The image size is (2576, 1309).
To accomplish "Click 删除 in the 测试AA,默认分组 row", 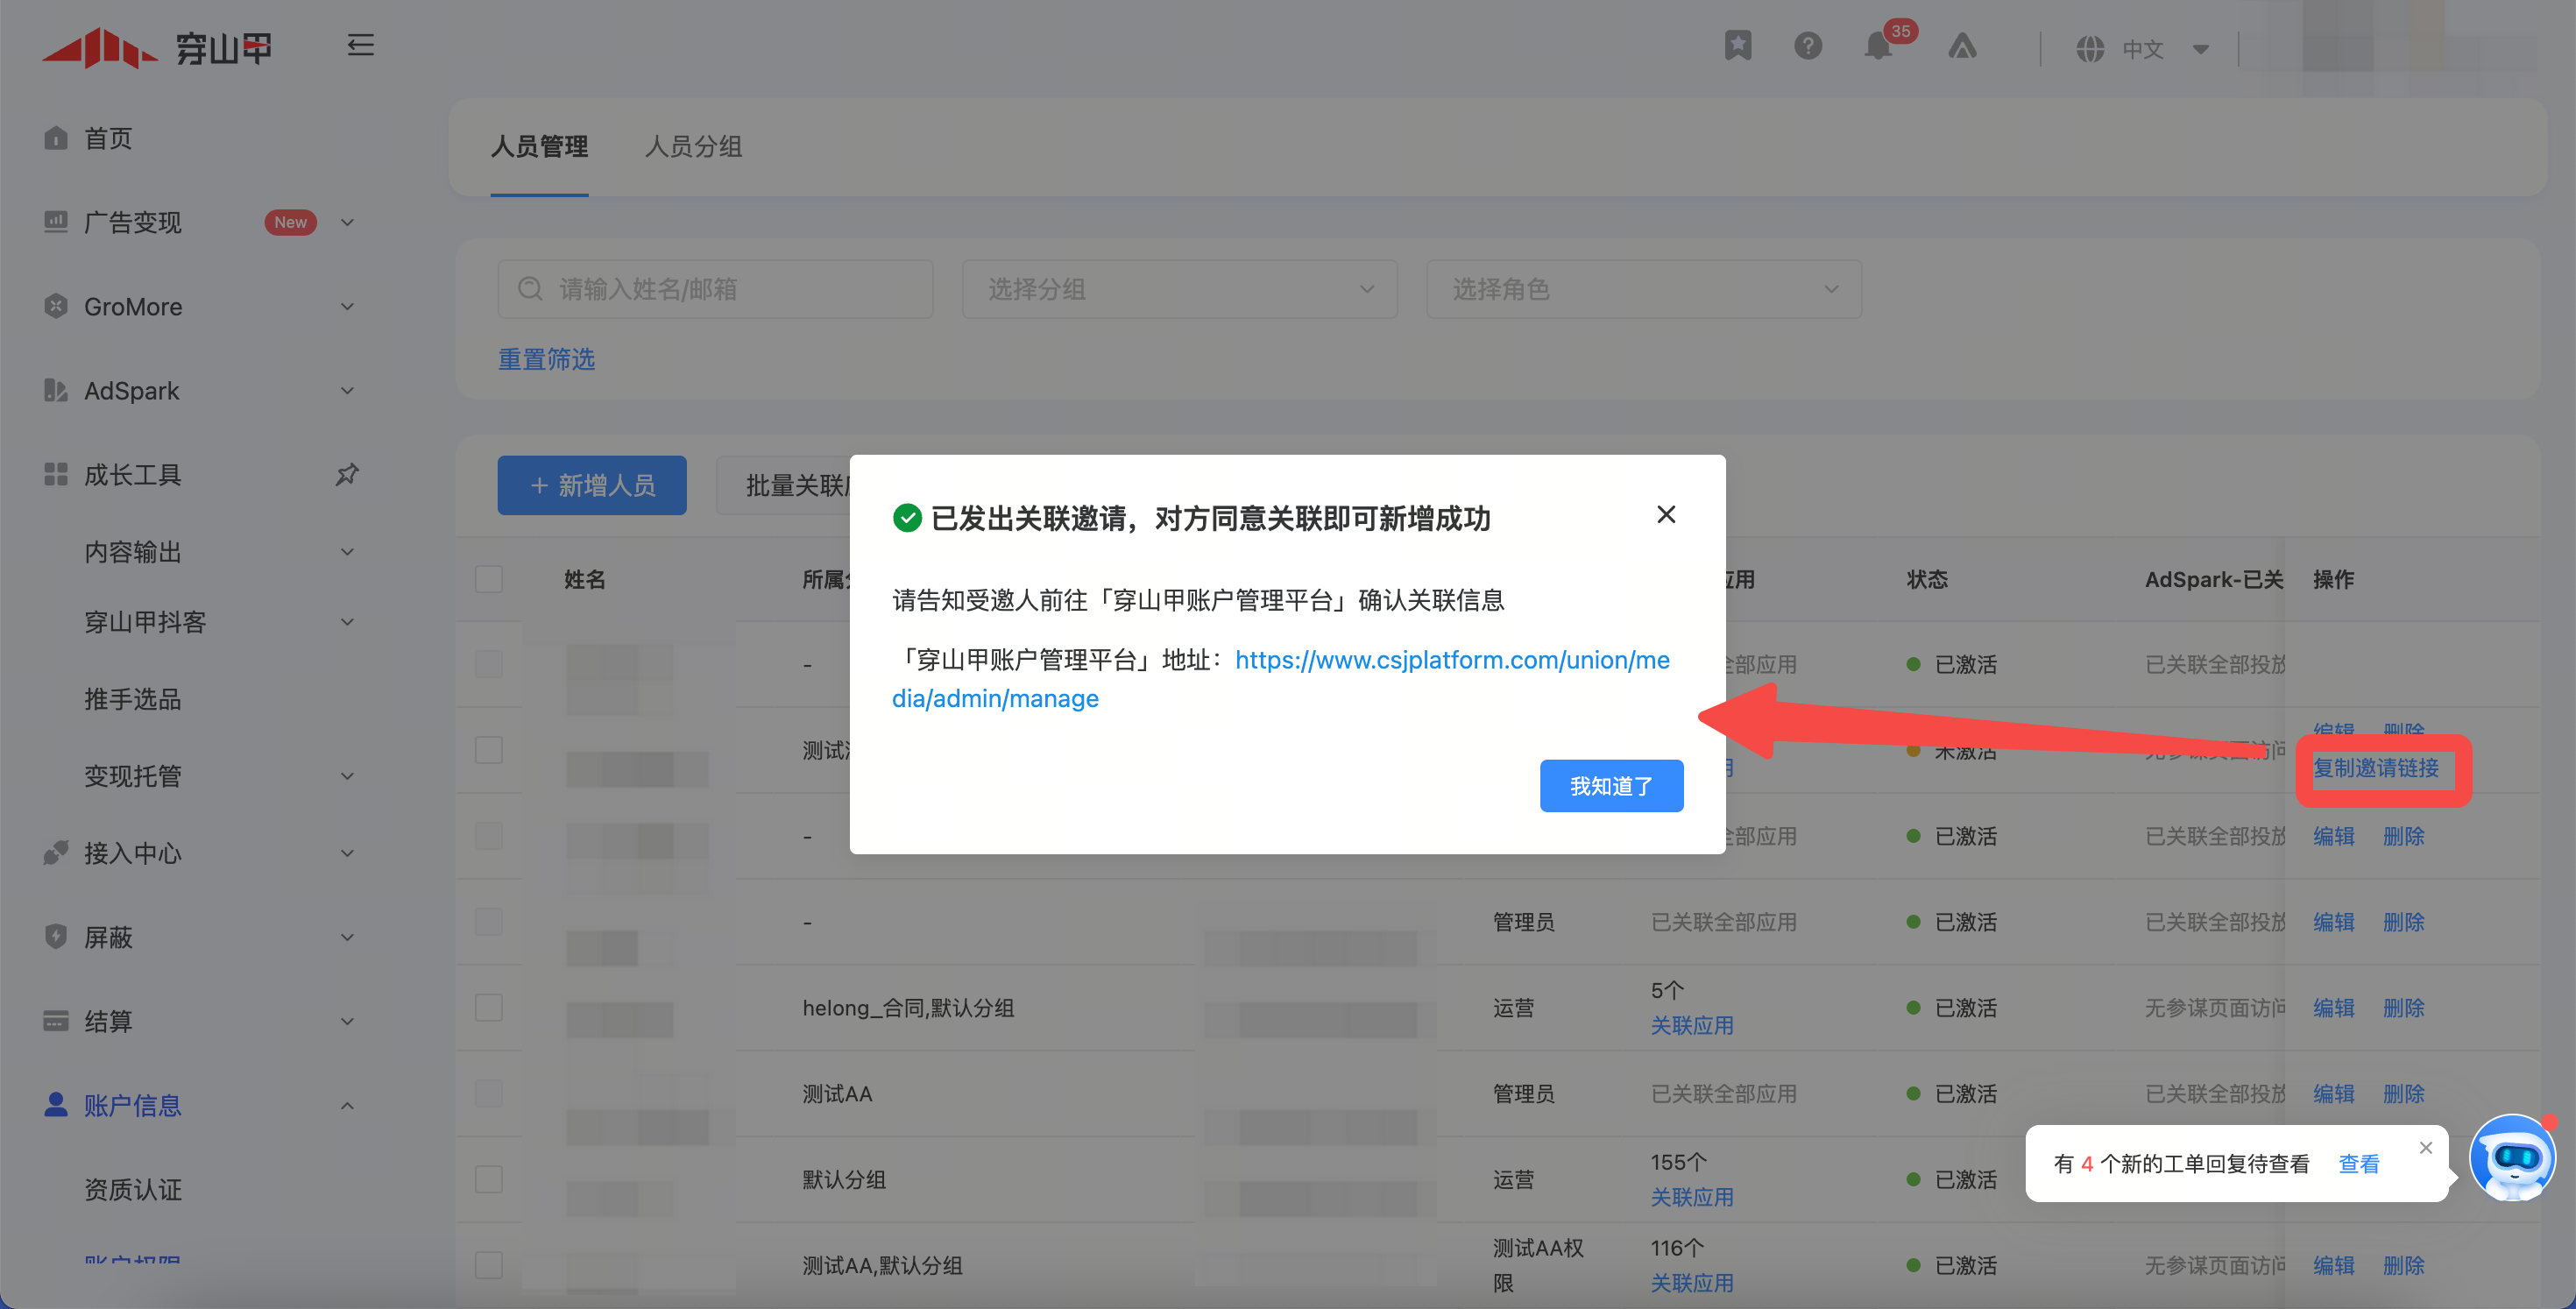I will click(2404, 1265).
